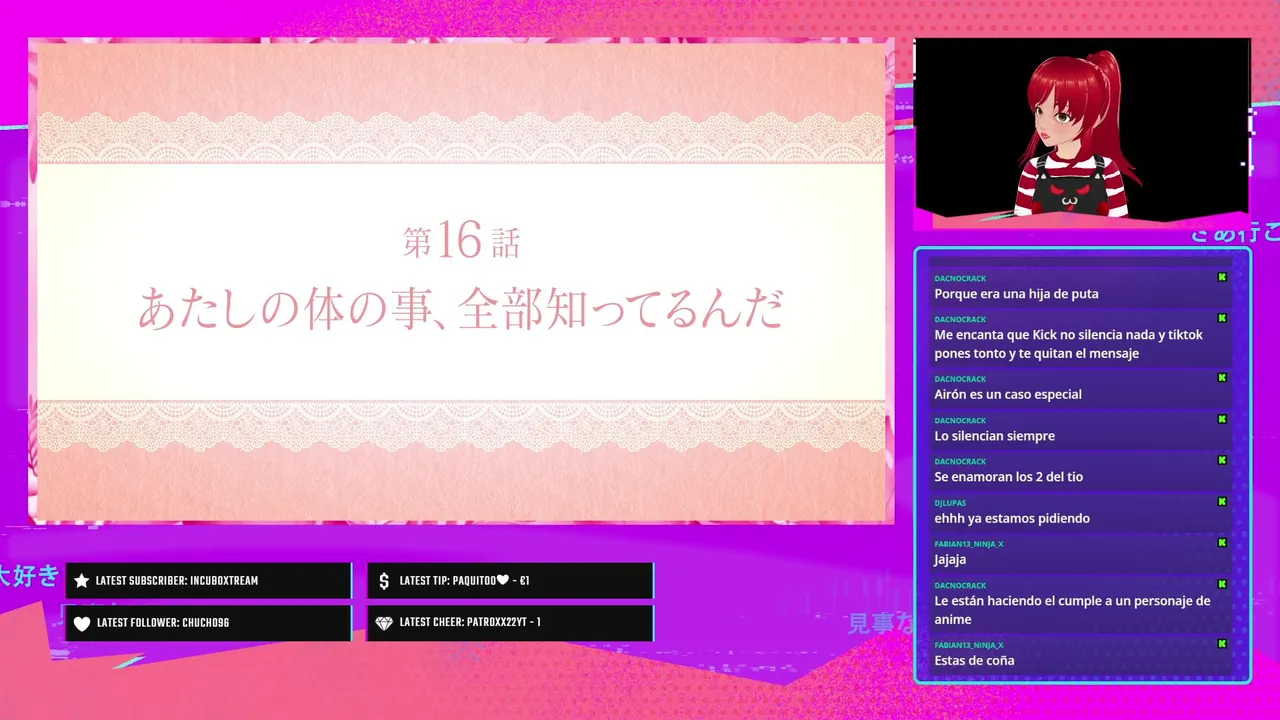Screen dimensions: 1280x720
Task: Click the dollar icon beside Latest Tip
Action: [x=384, y=581]
